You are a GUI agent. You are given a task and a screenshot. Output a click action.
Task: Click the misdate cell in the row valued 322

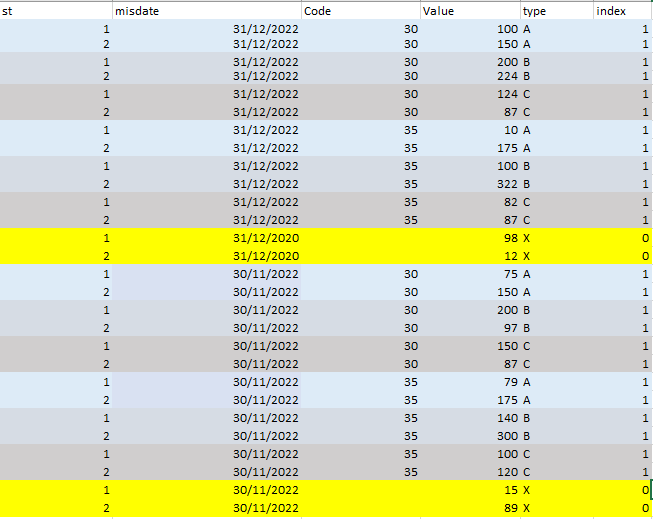click(x=207, y=184)
